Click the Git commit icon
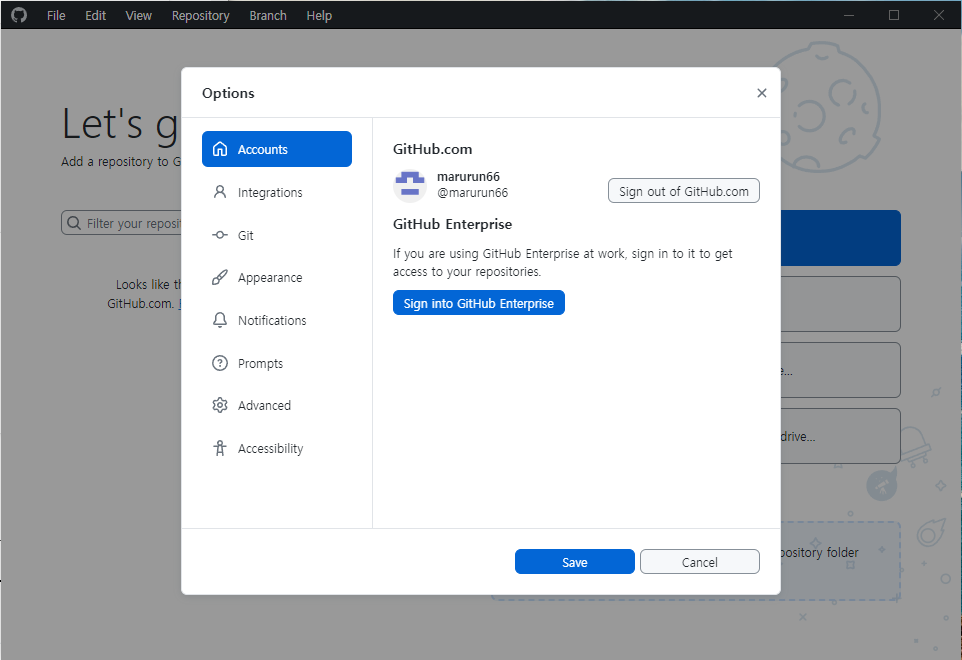Image resolution: width=962 pixels, height=660 pixels. [x=220, y=235]
